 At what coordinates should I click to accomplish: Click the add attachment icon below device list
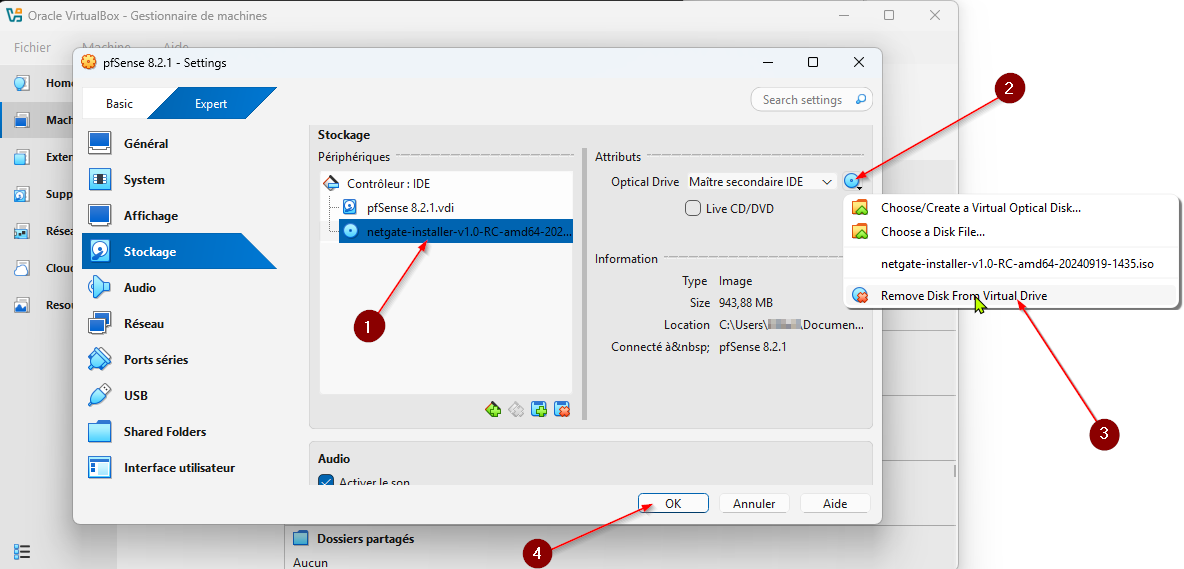[x=539, y=409]
